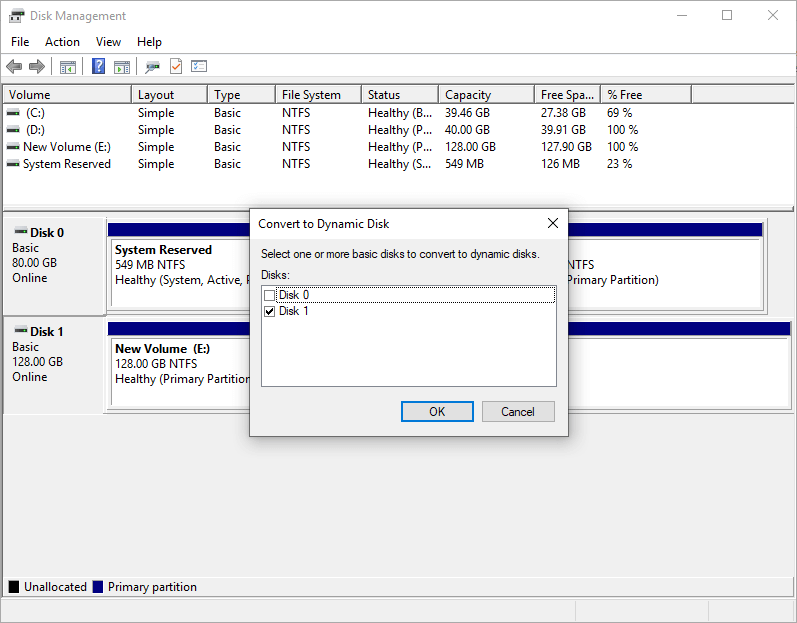Open the View menu
Viewport: 797px width, 623px height.
(x=108, y=42)
